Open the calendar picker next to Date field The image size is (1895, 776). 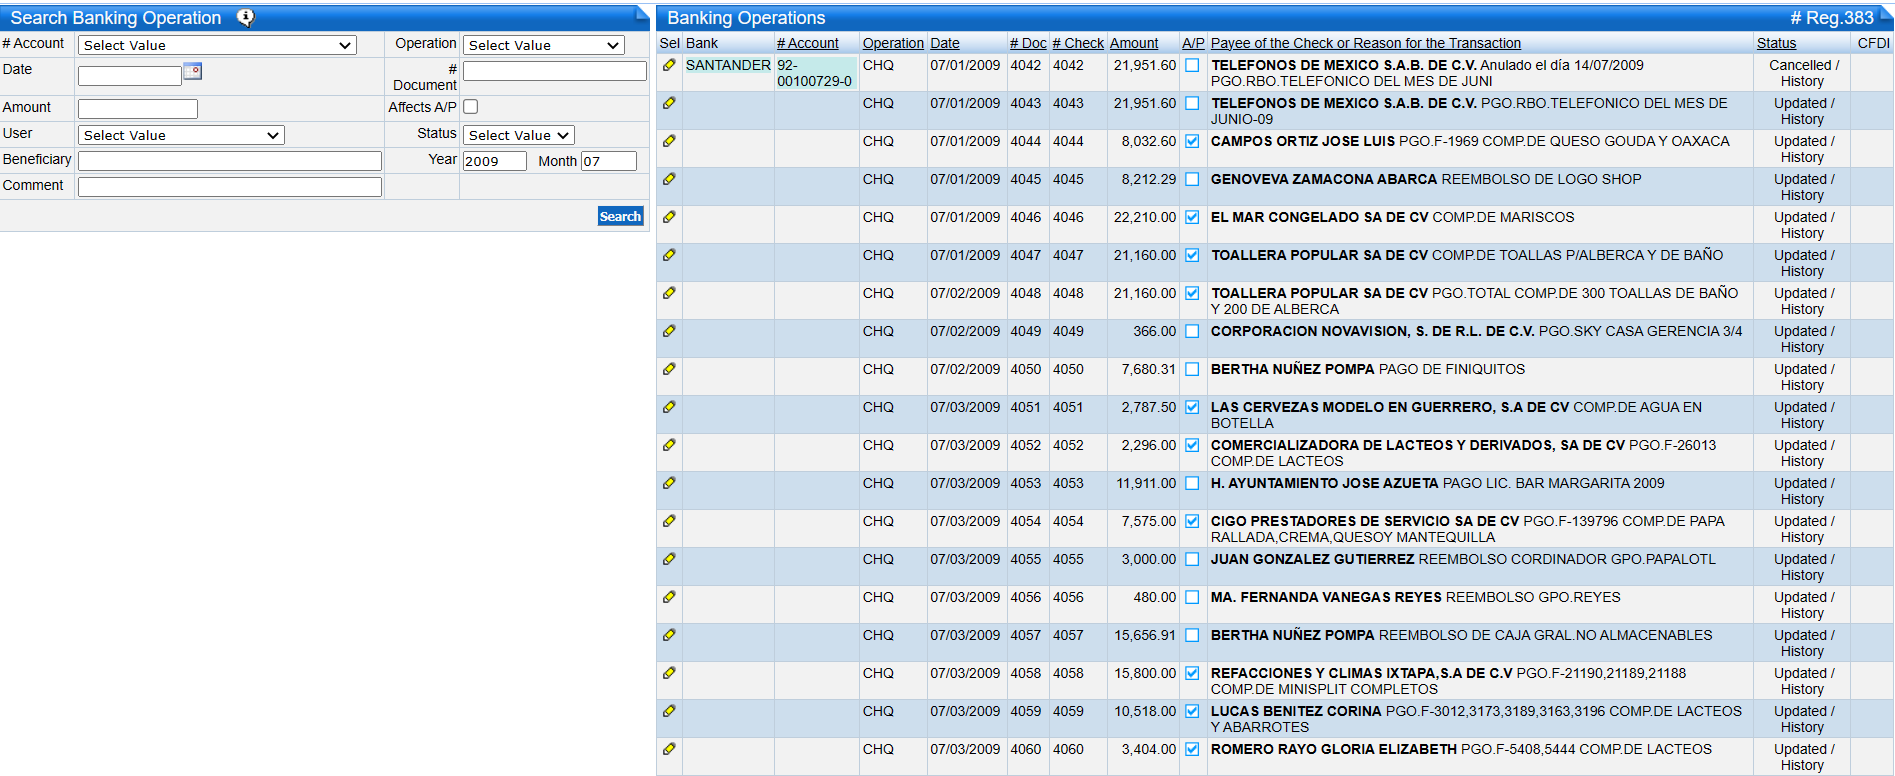[193, 71]
